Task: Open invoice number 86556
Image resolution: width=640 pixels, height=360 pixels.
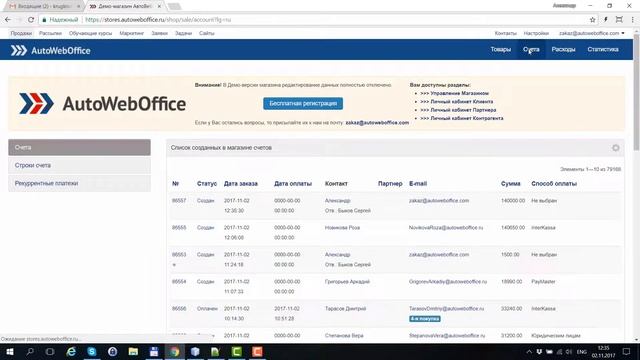Action: click(x=179, y=309)
